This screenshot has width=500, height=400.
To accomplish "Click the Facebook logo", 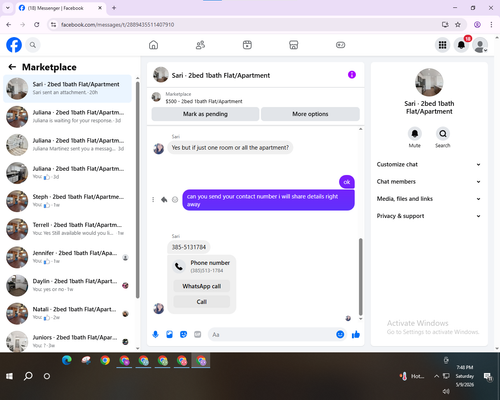I will [x=14, y=45].
